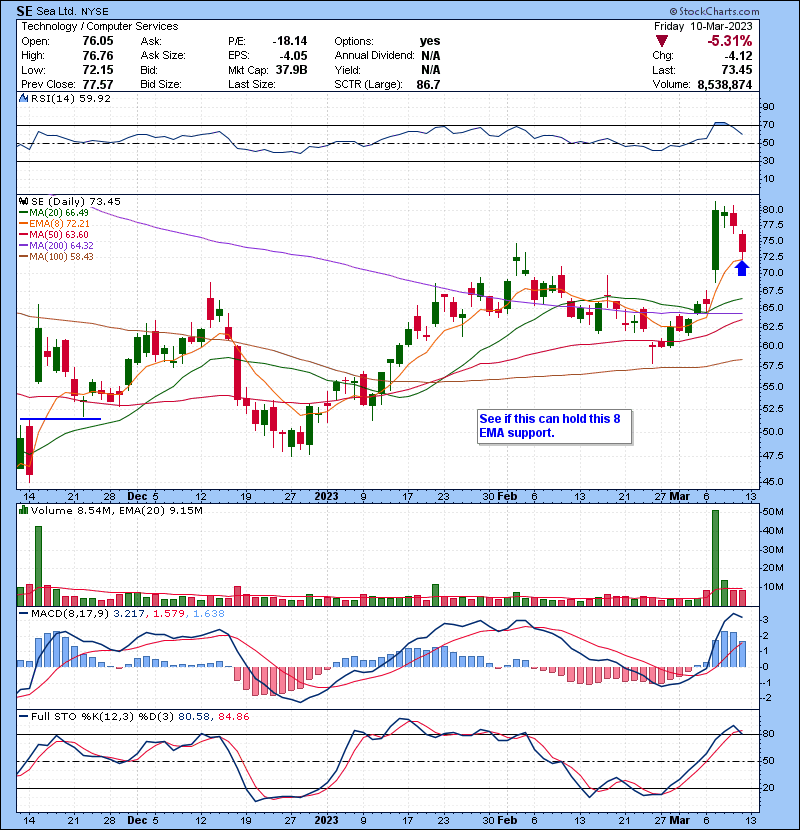
Task: Click the RSI indicator icon beside RSI(14)
Action: (23, 98)
